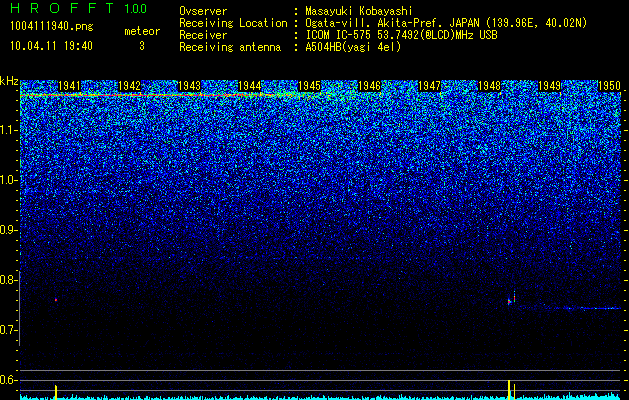Click the 1950 time marker

[x=609, y=86]
